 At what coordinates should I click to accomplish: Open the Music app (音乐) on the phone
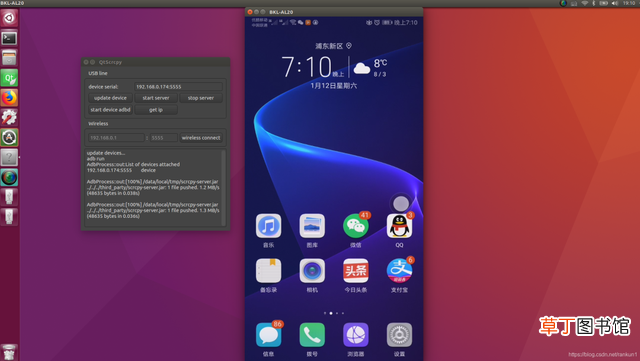(x=268, y=225)
